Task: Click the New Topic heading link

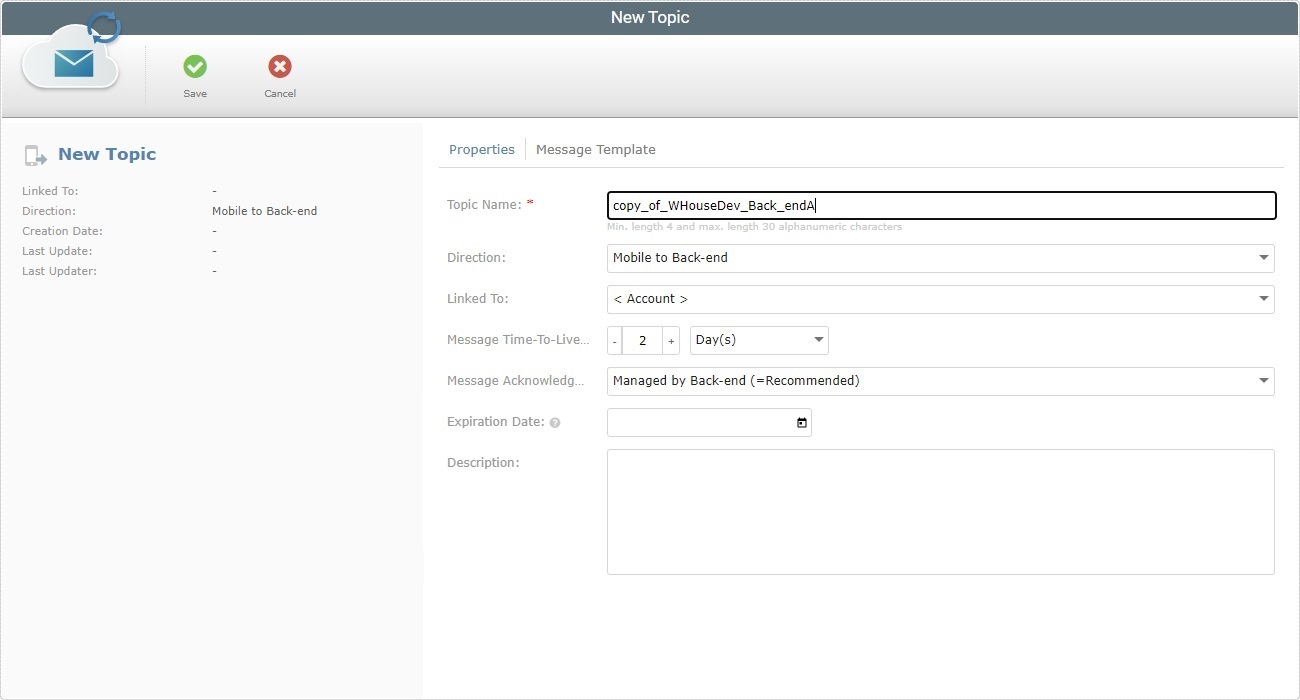Action: coord(106,154)
